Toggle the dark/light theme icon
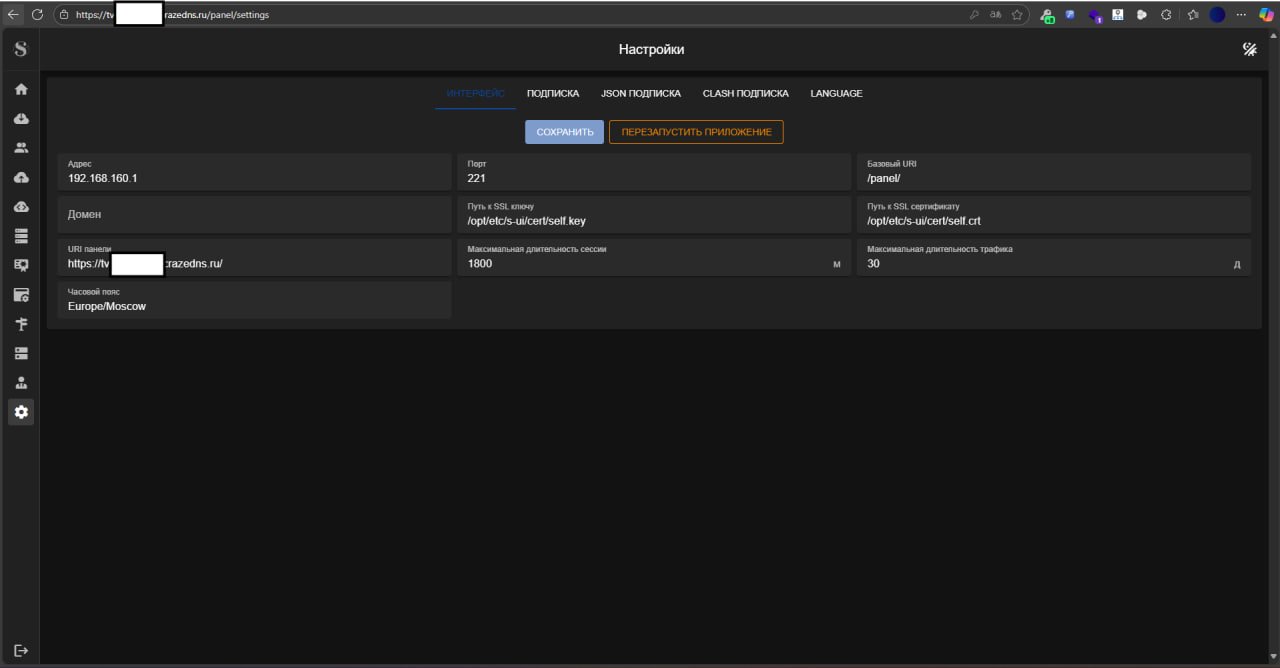The image size is (1280, 668). tap(1249, 49)
